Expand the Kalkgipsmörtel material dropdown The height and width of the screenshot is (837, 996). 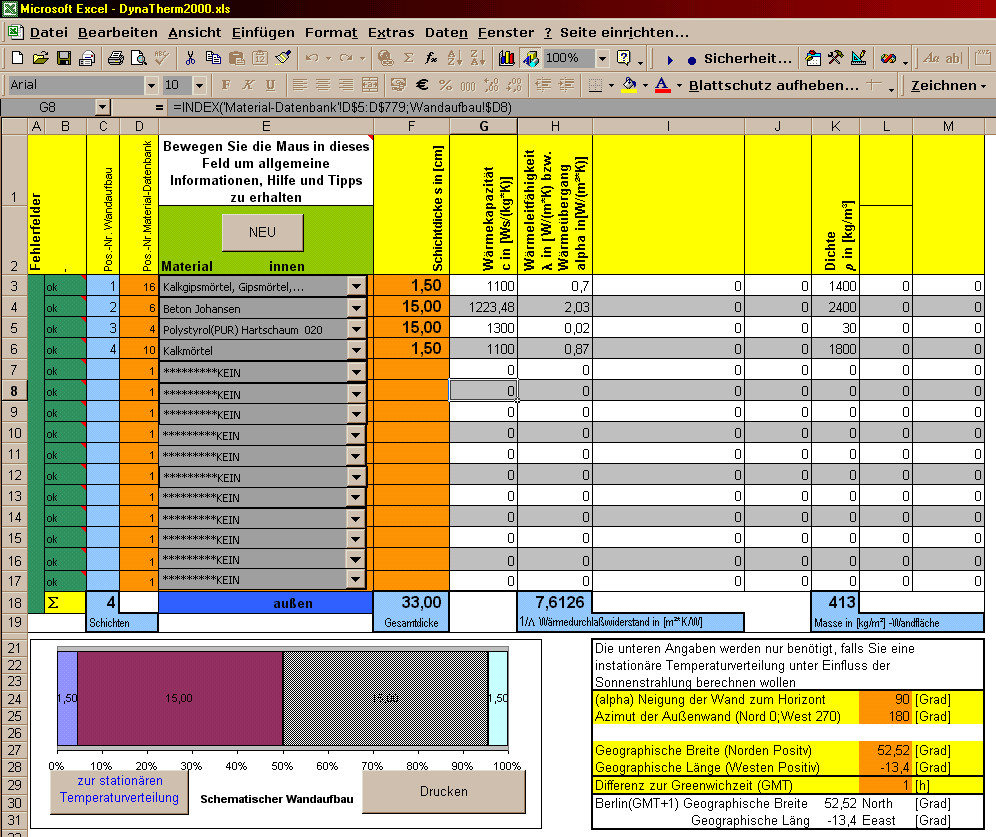[356, 286]
